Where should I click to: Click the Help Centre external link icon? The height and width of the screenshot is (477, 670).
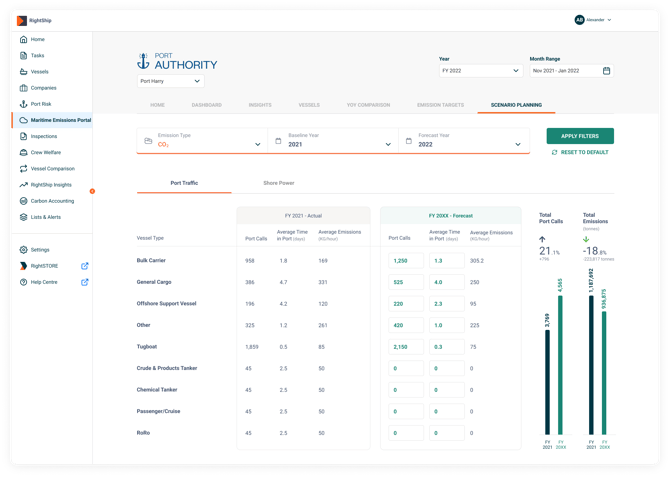click(x=85, y=282)
